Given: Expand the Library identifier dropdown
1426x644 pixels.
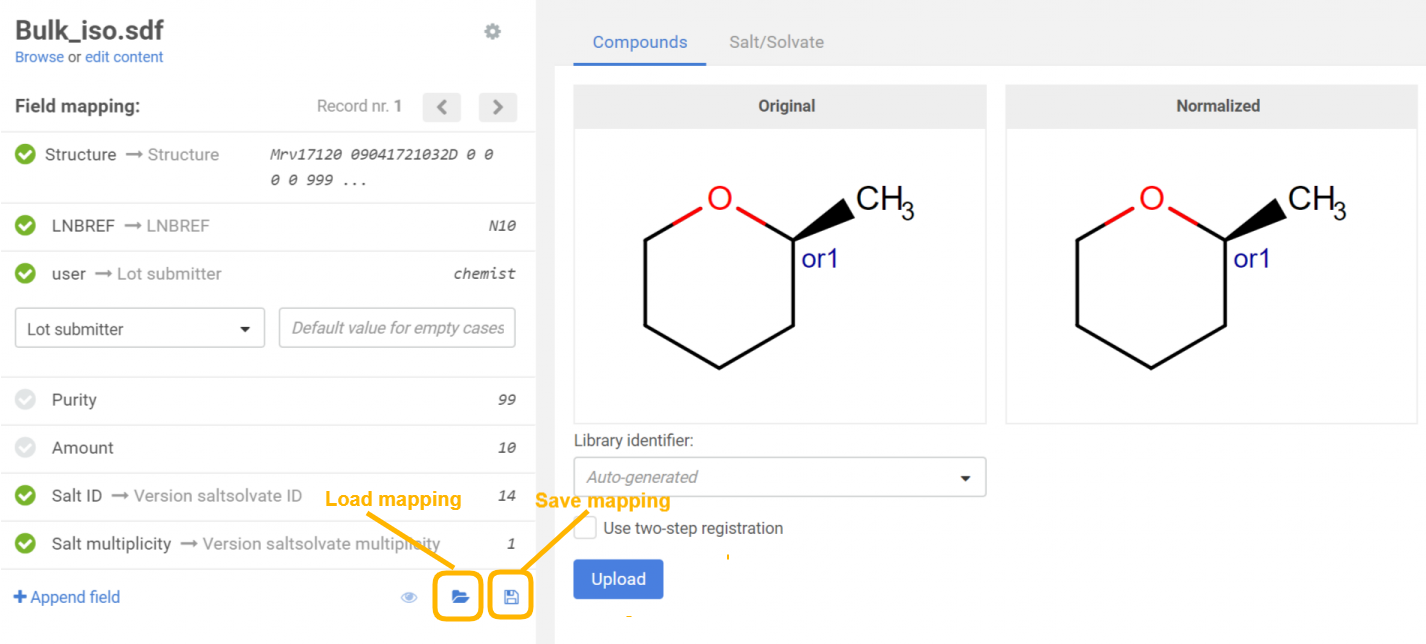Looking at the screenshot, I should [x=779, y=477].
